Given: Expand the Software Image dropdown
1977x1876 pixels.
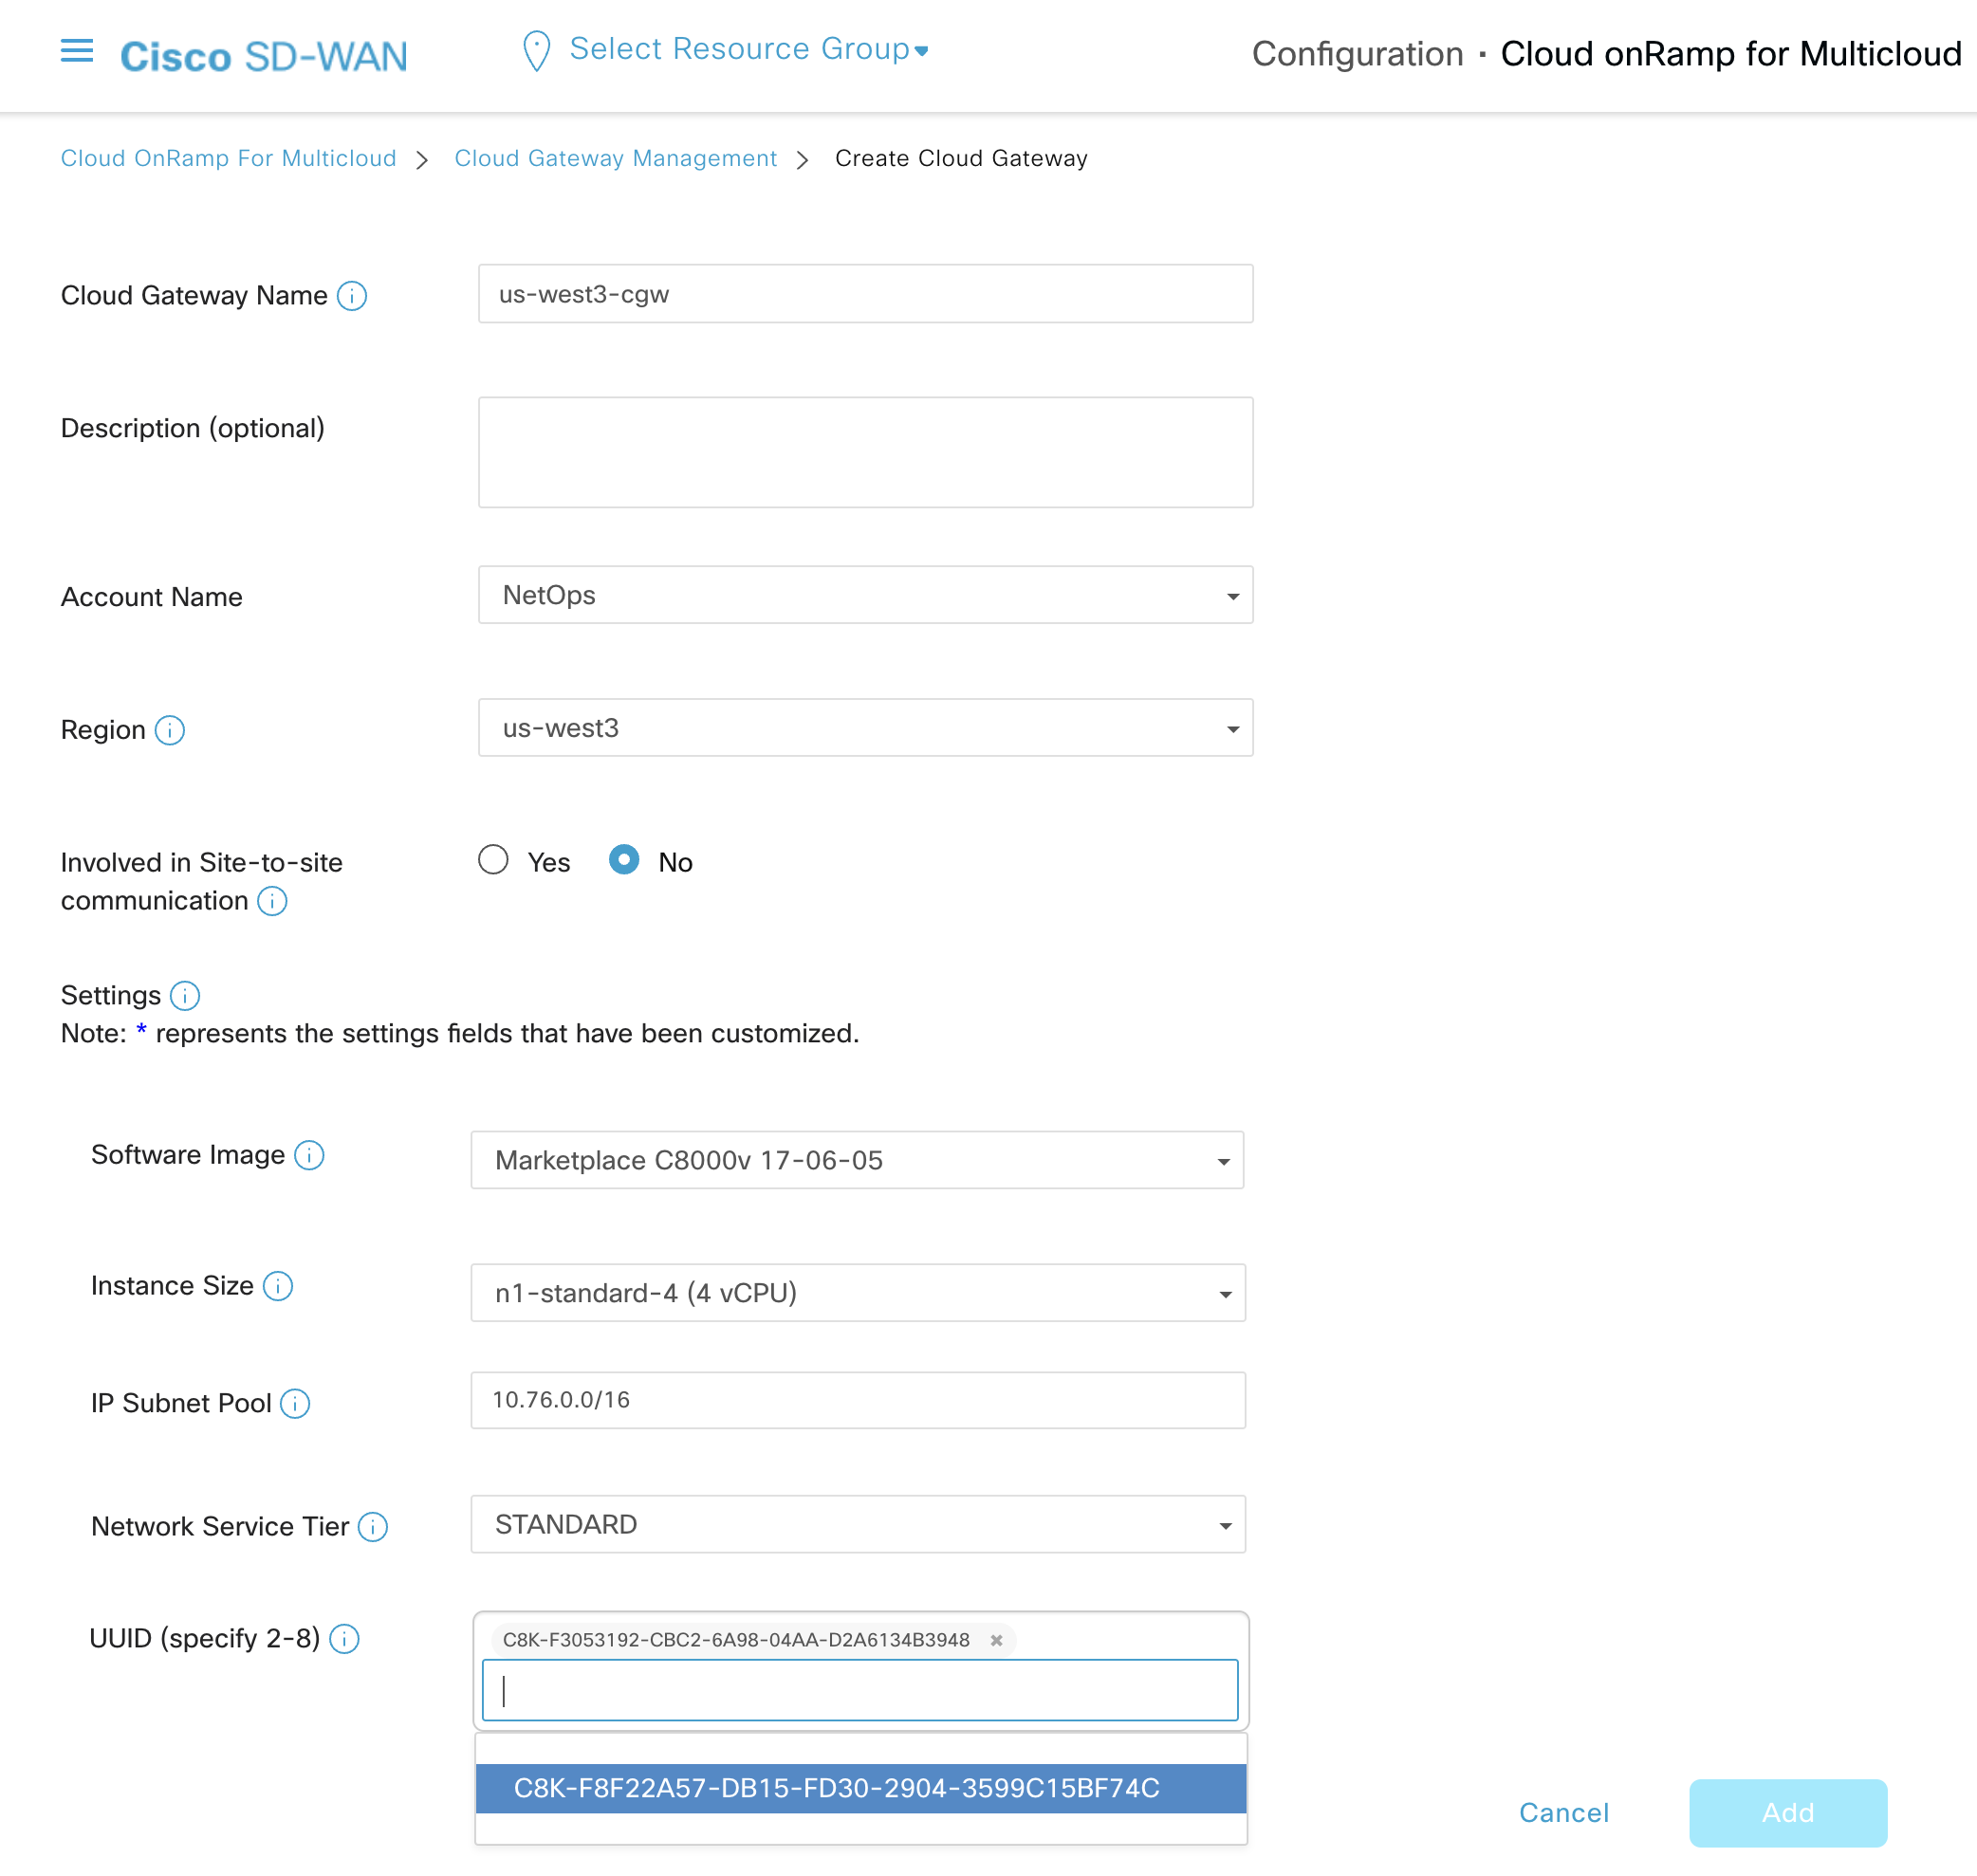Looking at the screenshot, I should point(857,1160).
